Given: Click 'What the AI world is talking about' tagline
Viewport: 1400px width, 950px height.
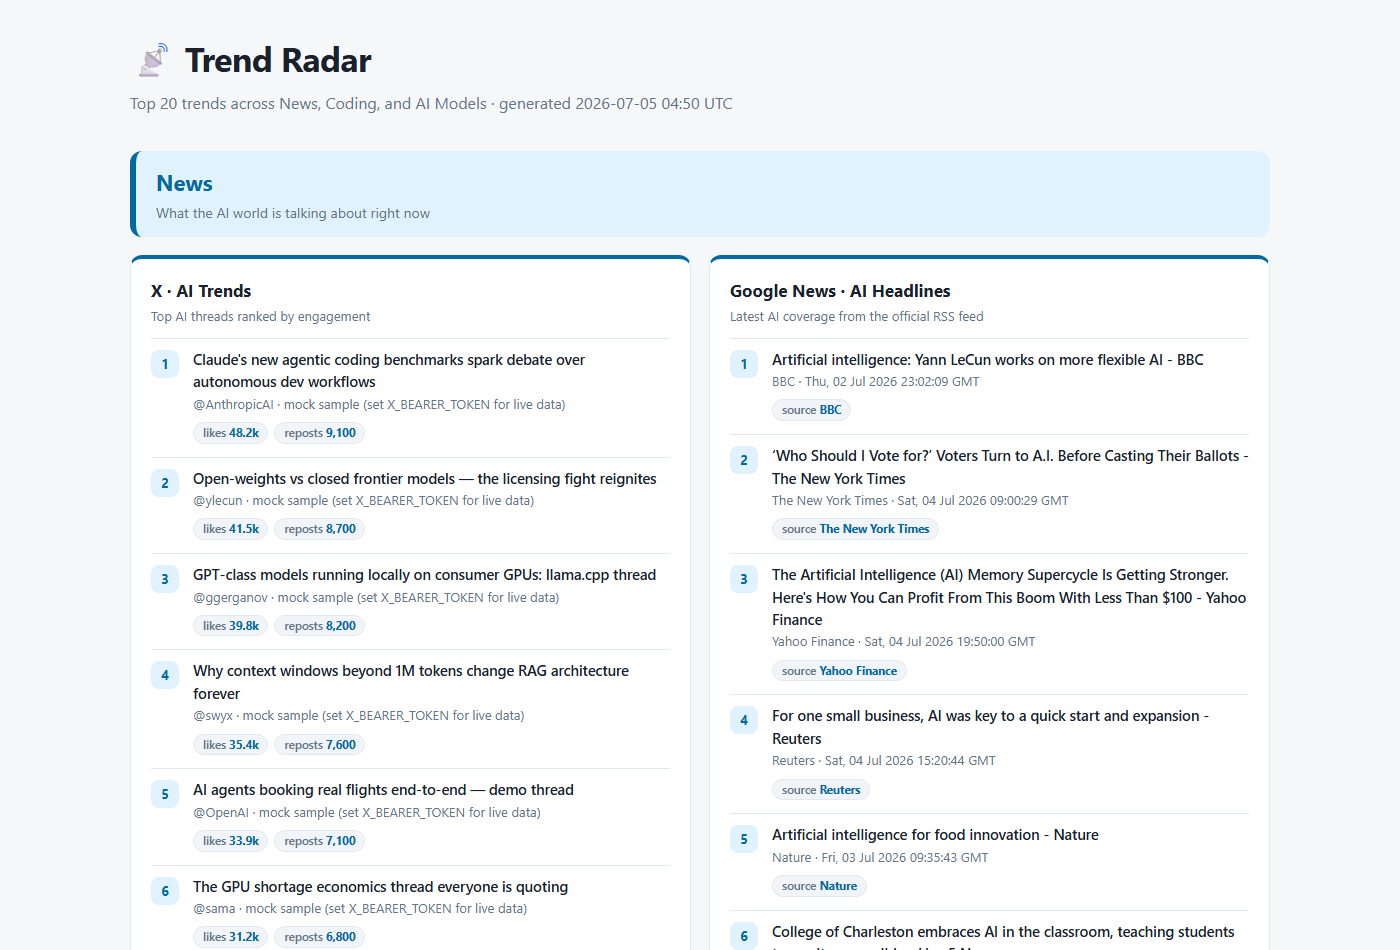Looking at the screenshot, I should pos(293,214).
